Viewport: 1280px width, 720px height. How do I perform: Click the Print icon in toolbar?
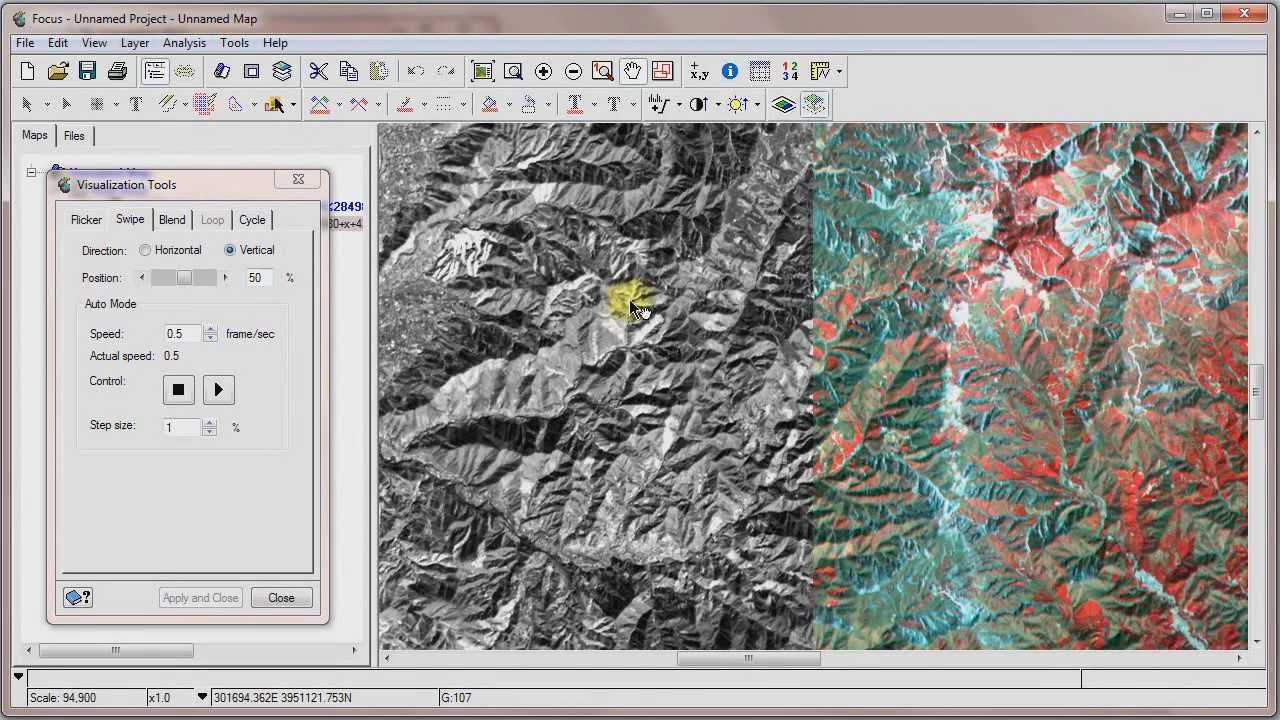[118, 71]
